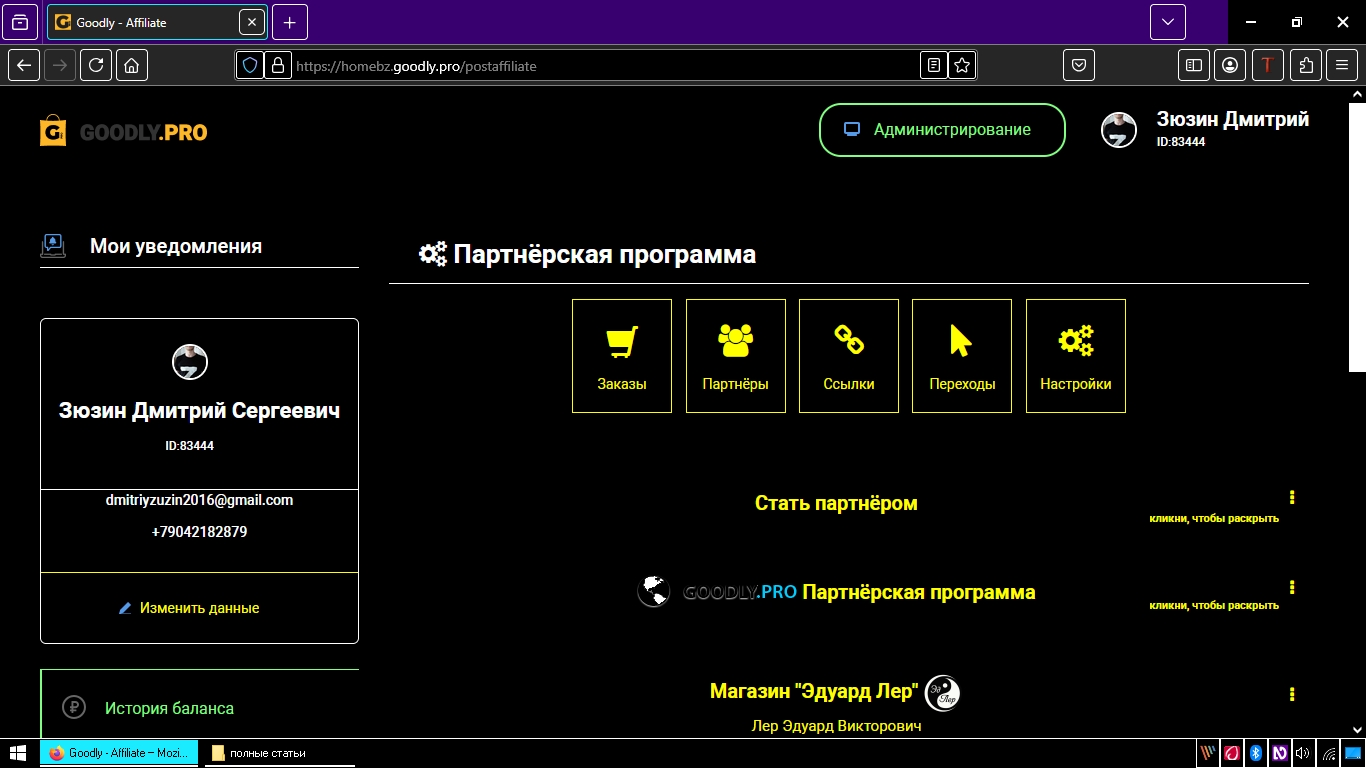The image size is (1366, 768).
Task: Click the ruble icon next to История баланса
Action: 73,707
